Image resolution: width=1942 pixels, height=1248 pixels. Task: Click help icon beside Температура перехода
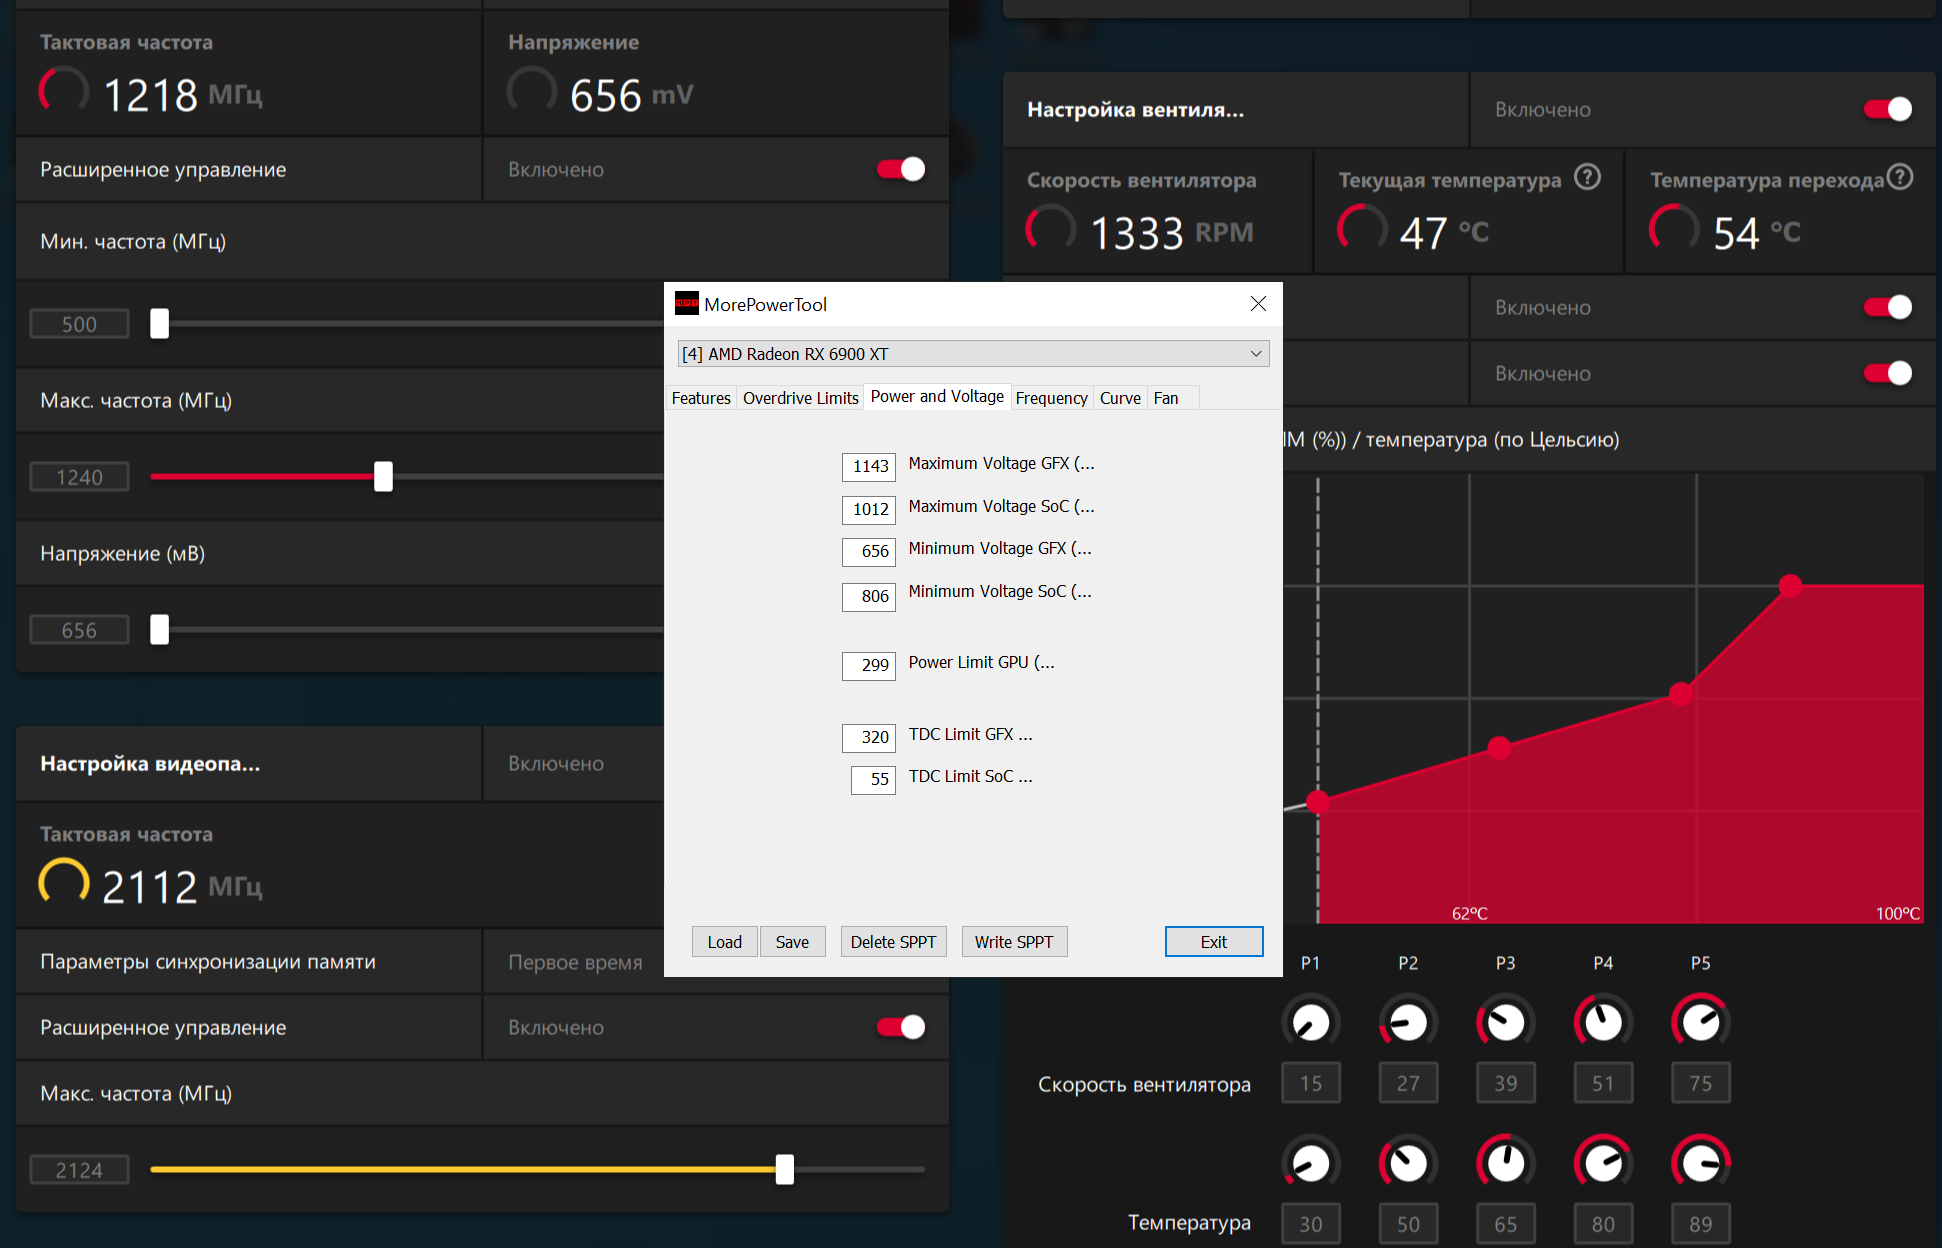tap(1900, 178)
